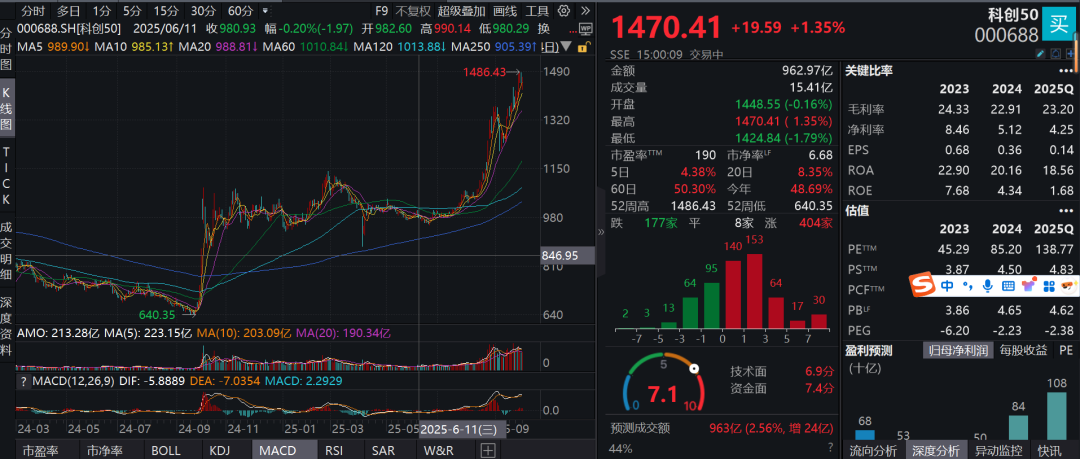The width and height of the screenshot is (1080, 459).
Task: Select 1分 minute chart
Action: click(101, 11)
